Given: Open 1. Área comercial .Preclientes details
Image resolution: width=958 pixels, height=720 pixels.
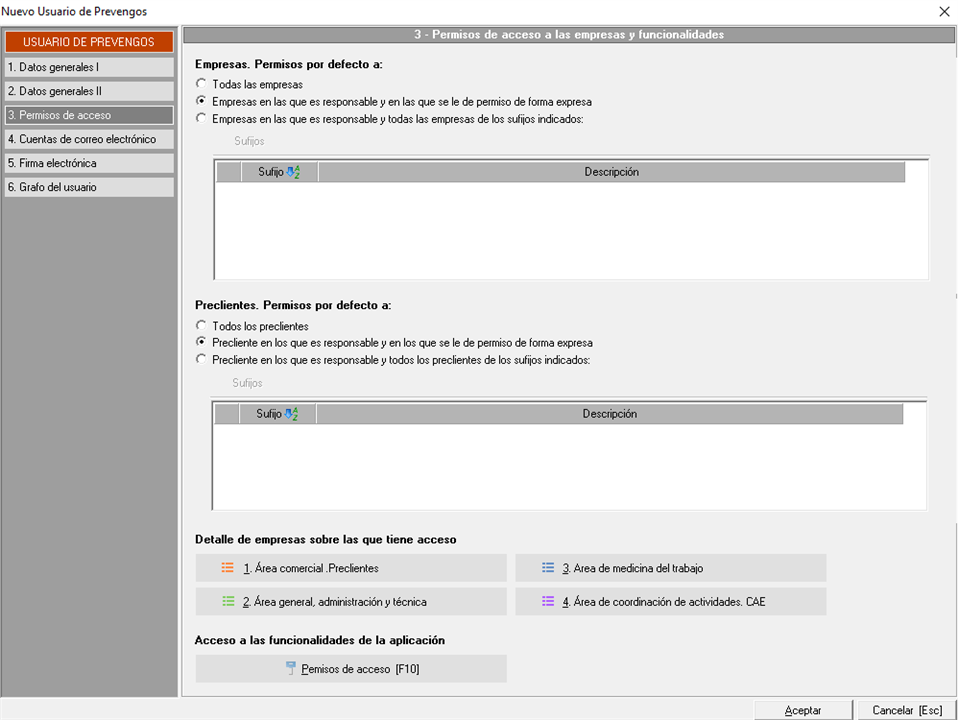Looking at the screenshot, I should pyautogui.click(x=351, y=568).
